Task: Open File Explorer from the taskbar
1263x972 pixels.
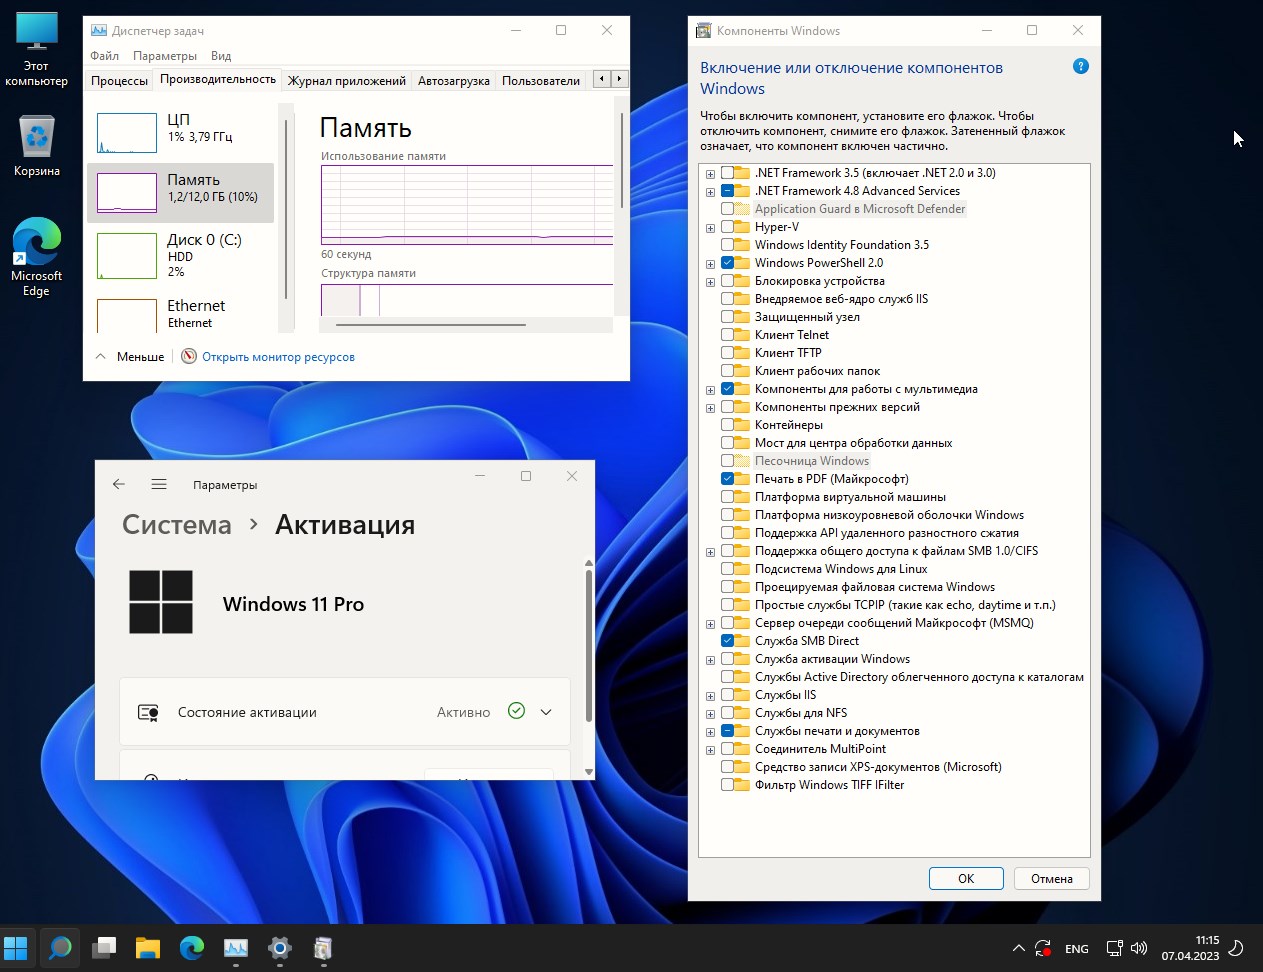Action: 148,948
